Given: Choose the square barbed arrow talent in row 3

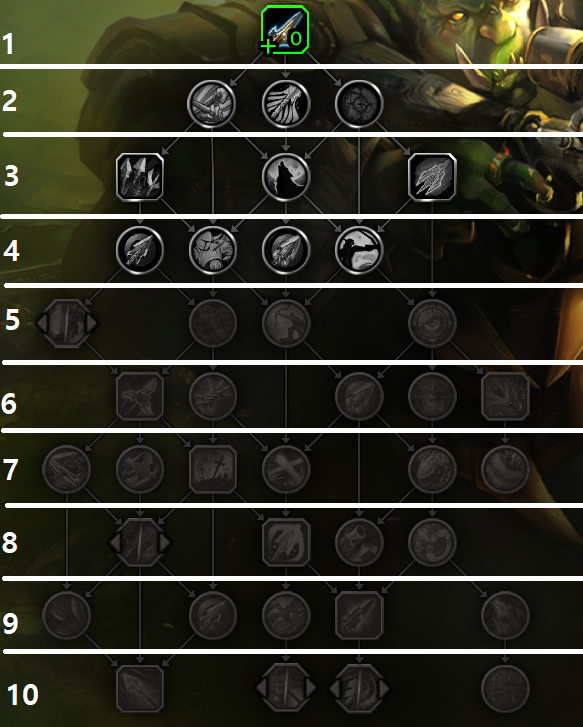Looking at the screenshot, I should click(x=432, y=177).
